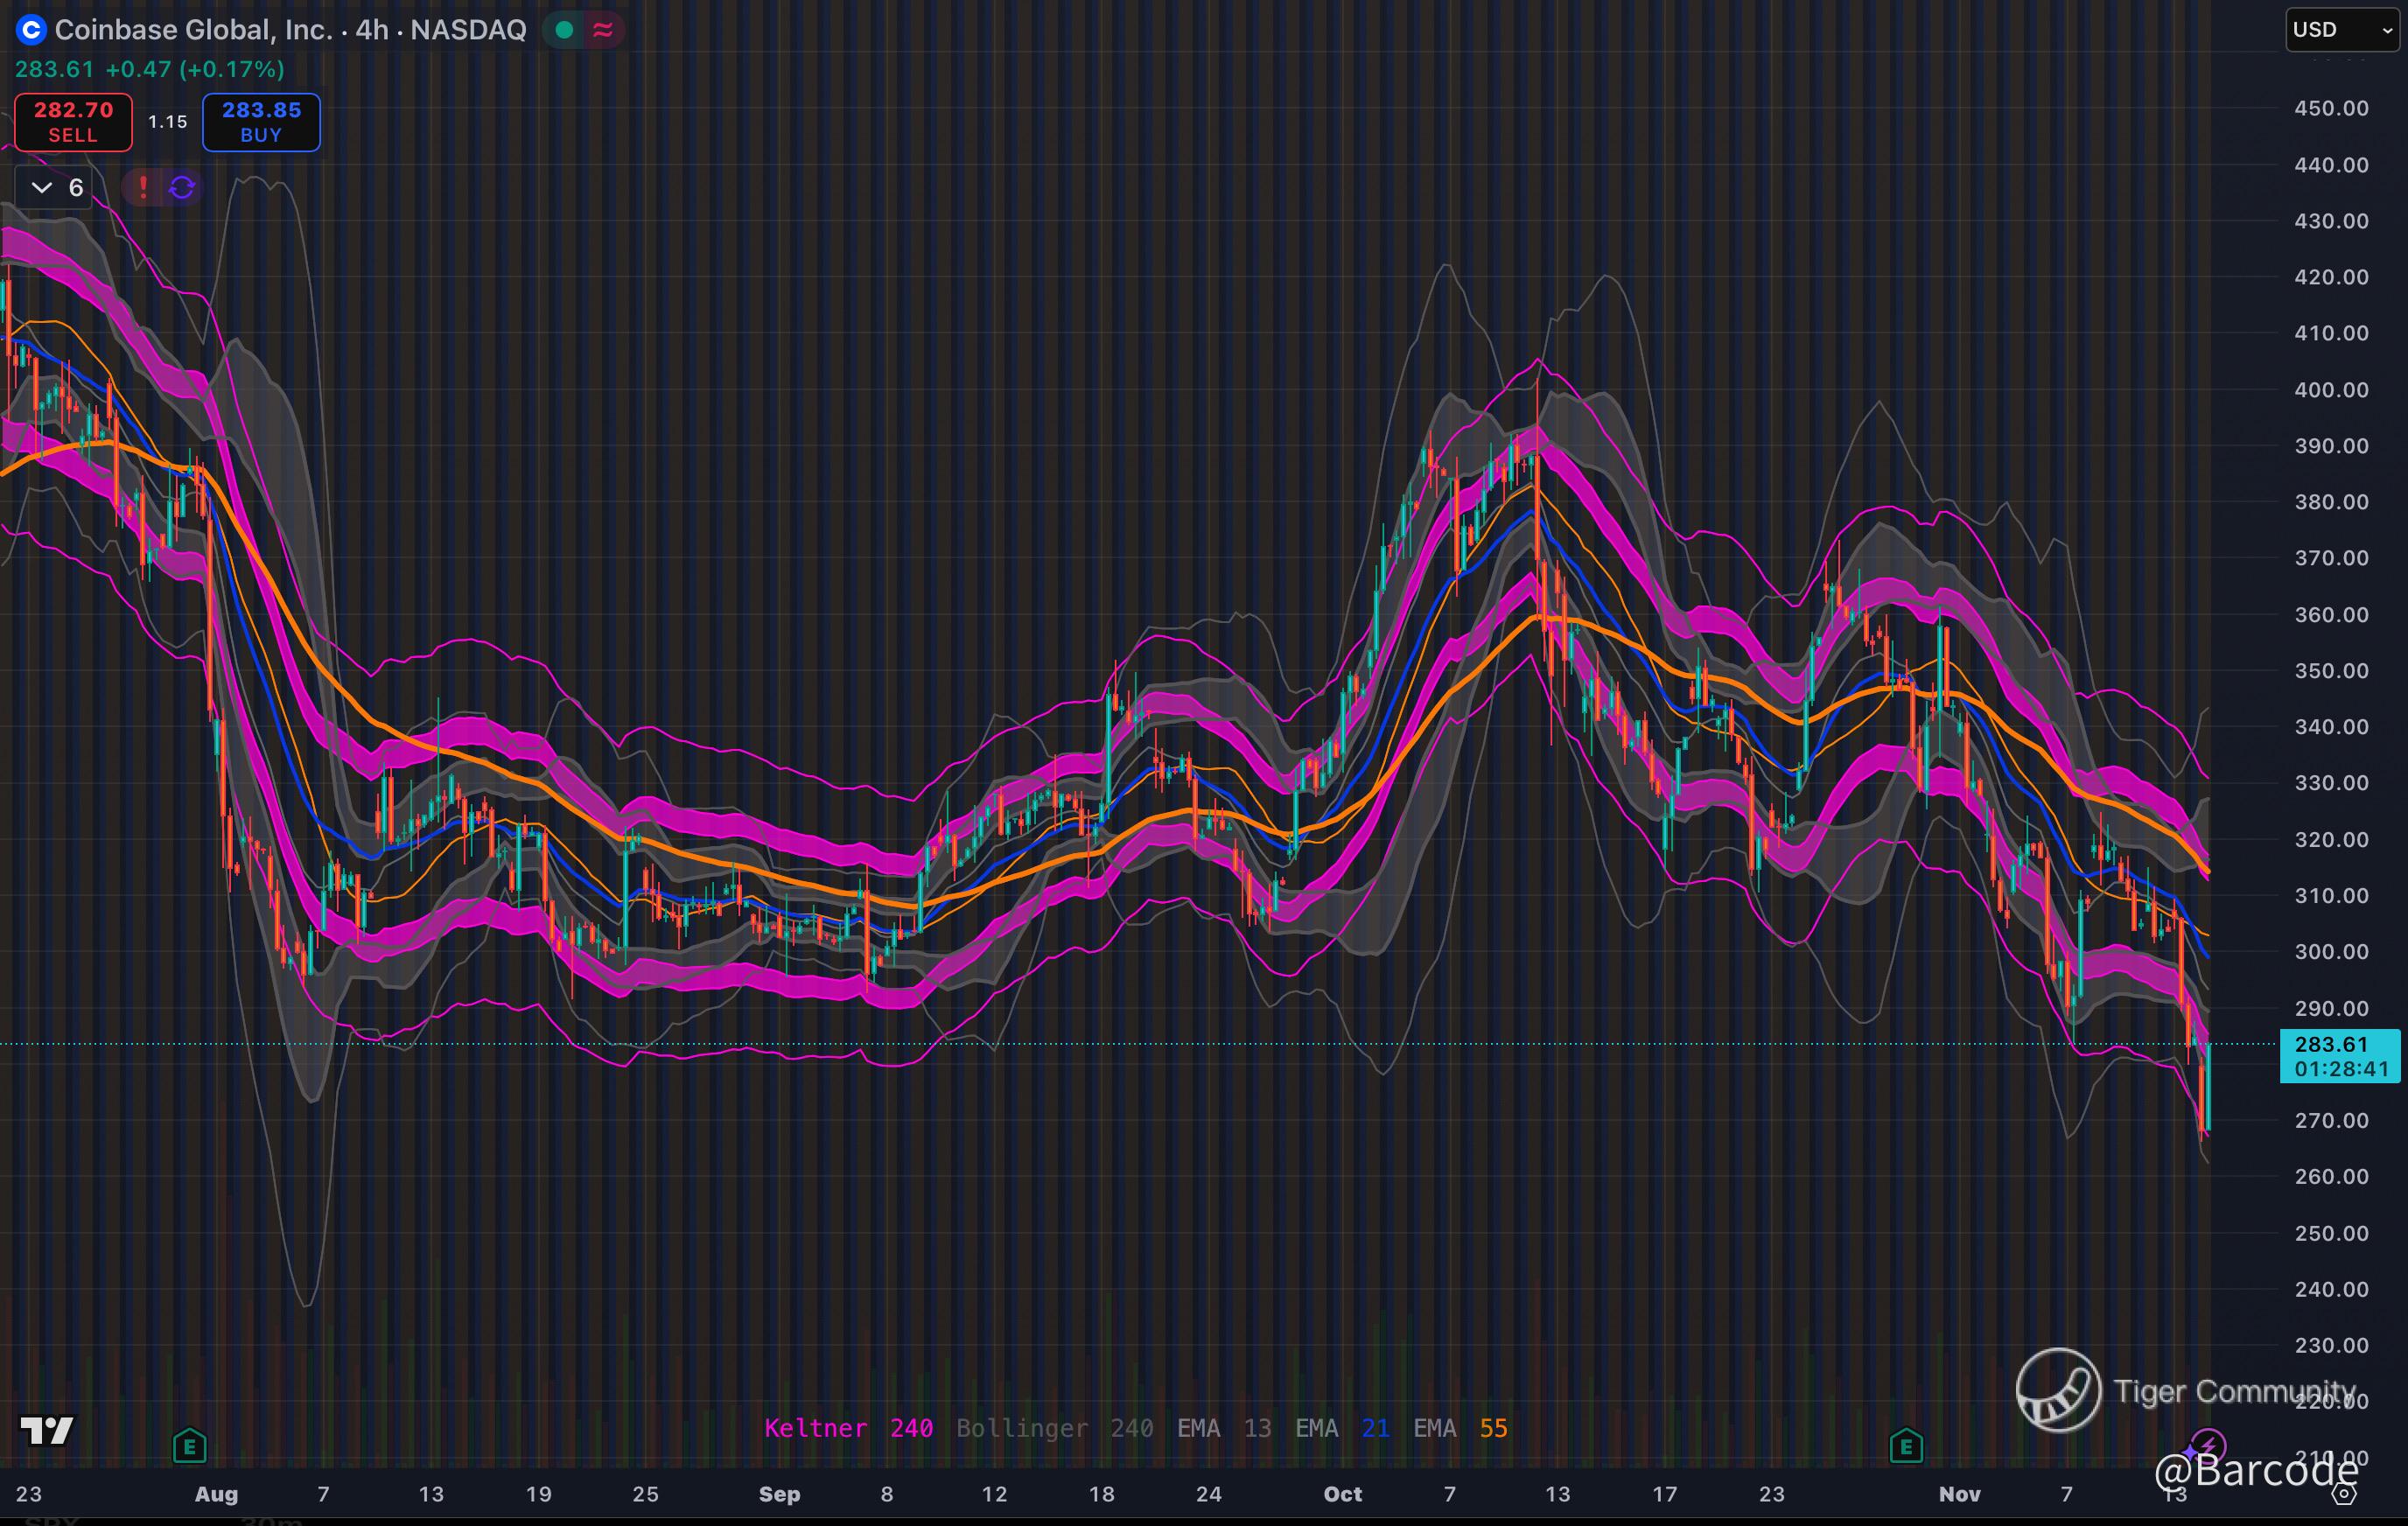The height and width of the screenshot is (1526, 2408).
Task: Open chart settings hexagon gear icon
Action: click(x=2344, y=1493)
